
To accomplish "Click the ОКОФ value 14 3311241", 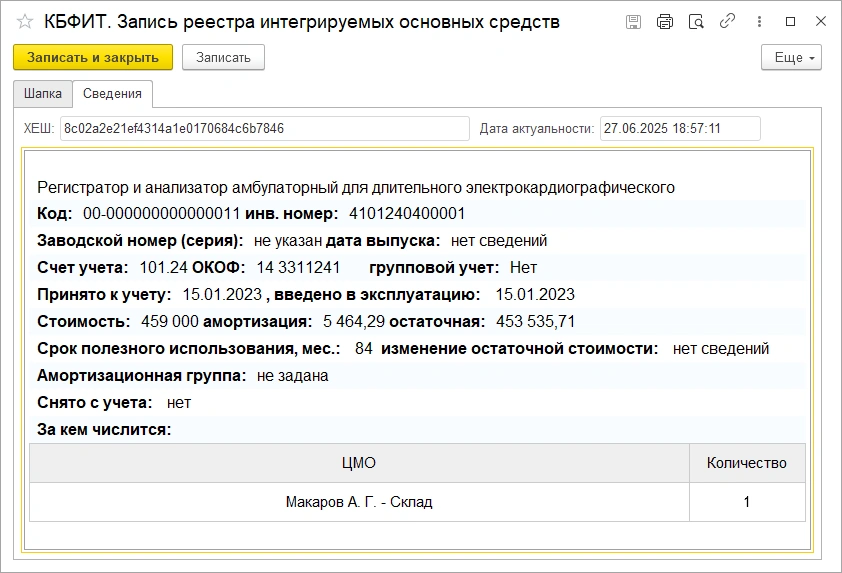I will click(298, 267).
